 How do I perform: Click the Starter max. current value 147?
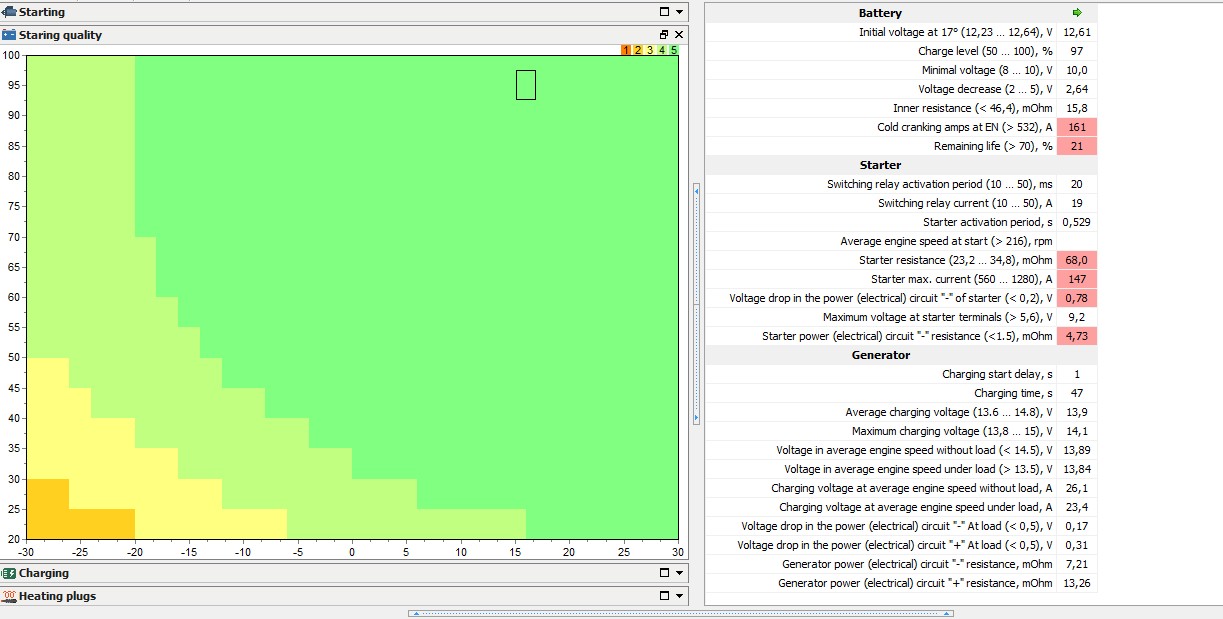coord(1077,279)
